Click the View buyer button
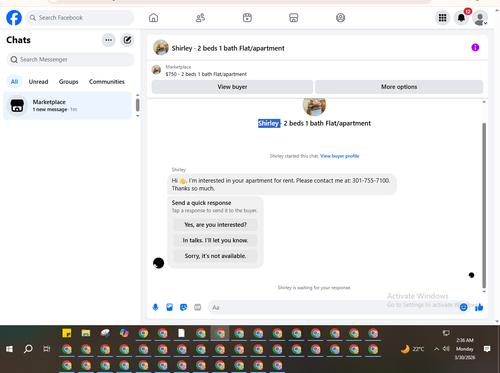The width and height of the screenshot is (500, 373). 232,87
